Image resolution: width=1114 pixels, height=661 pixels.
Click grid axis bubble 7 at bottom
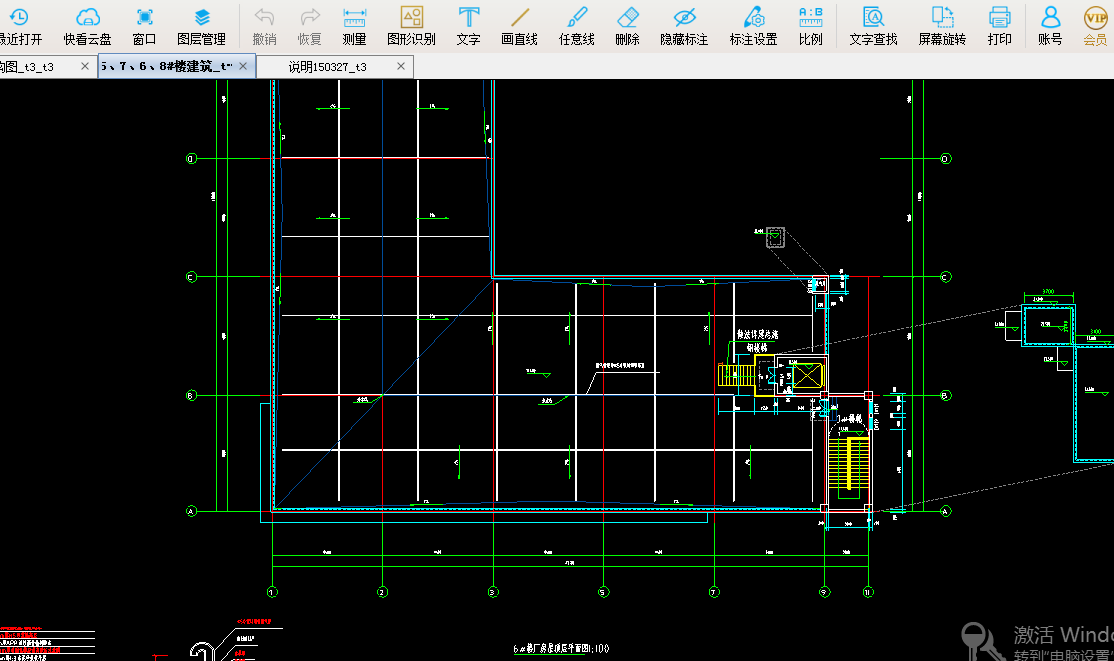tap(714, 592)
